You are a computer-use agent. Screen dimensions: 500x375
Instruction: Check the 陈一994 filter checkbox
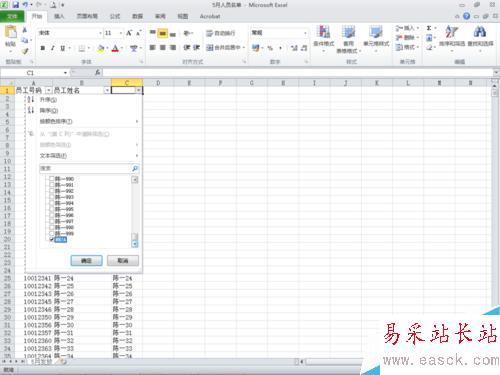[x=52, y=203]
